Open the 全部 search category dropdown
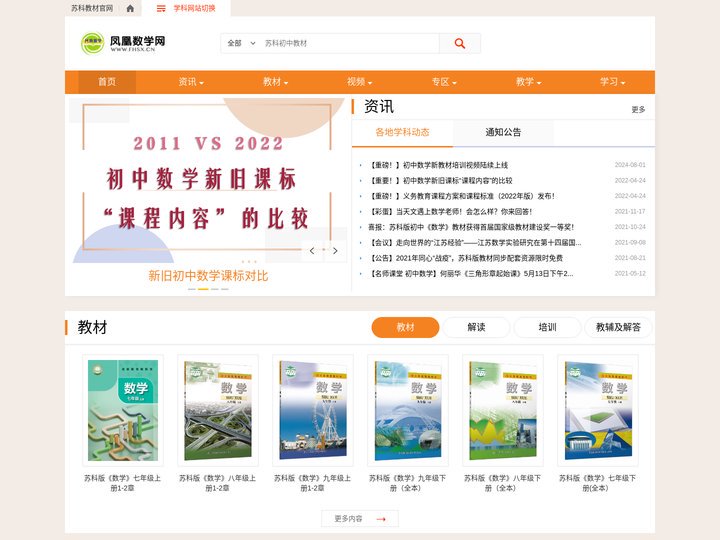Viewport: 720px width, 540px height. tap(241, 43)
